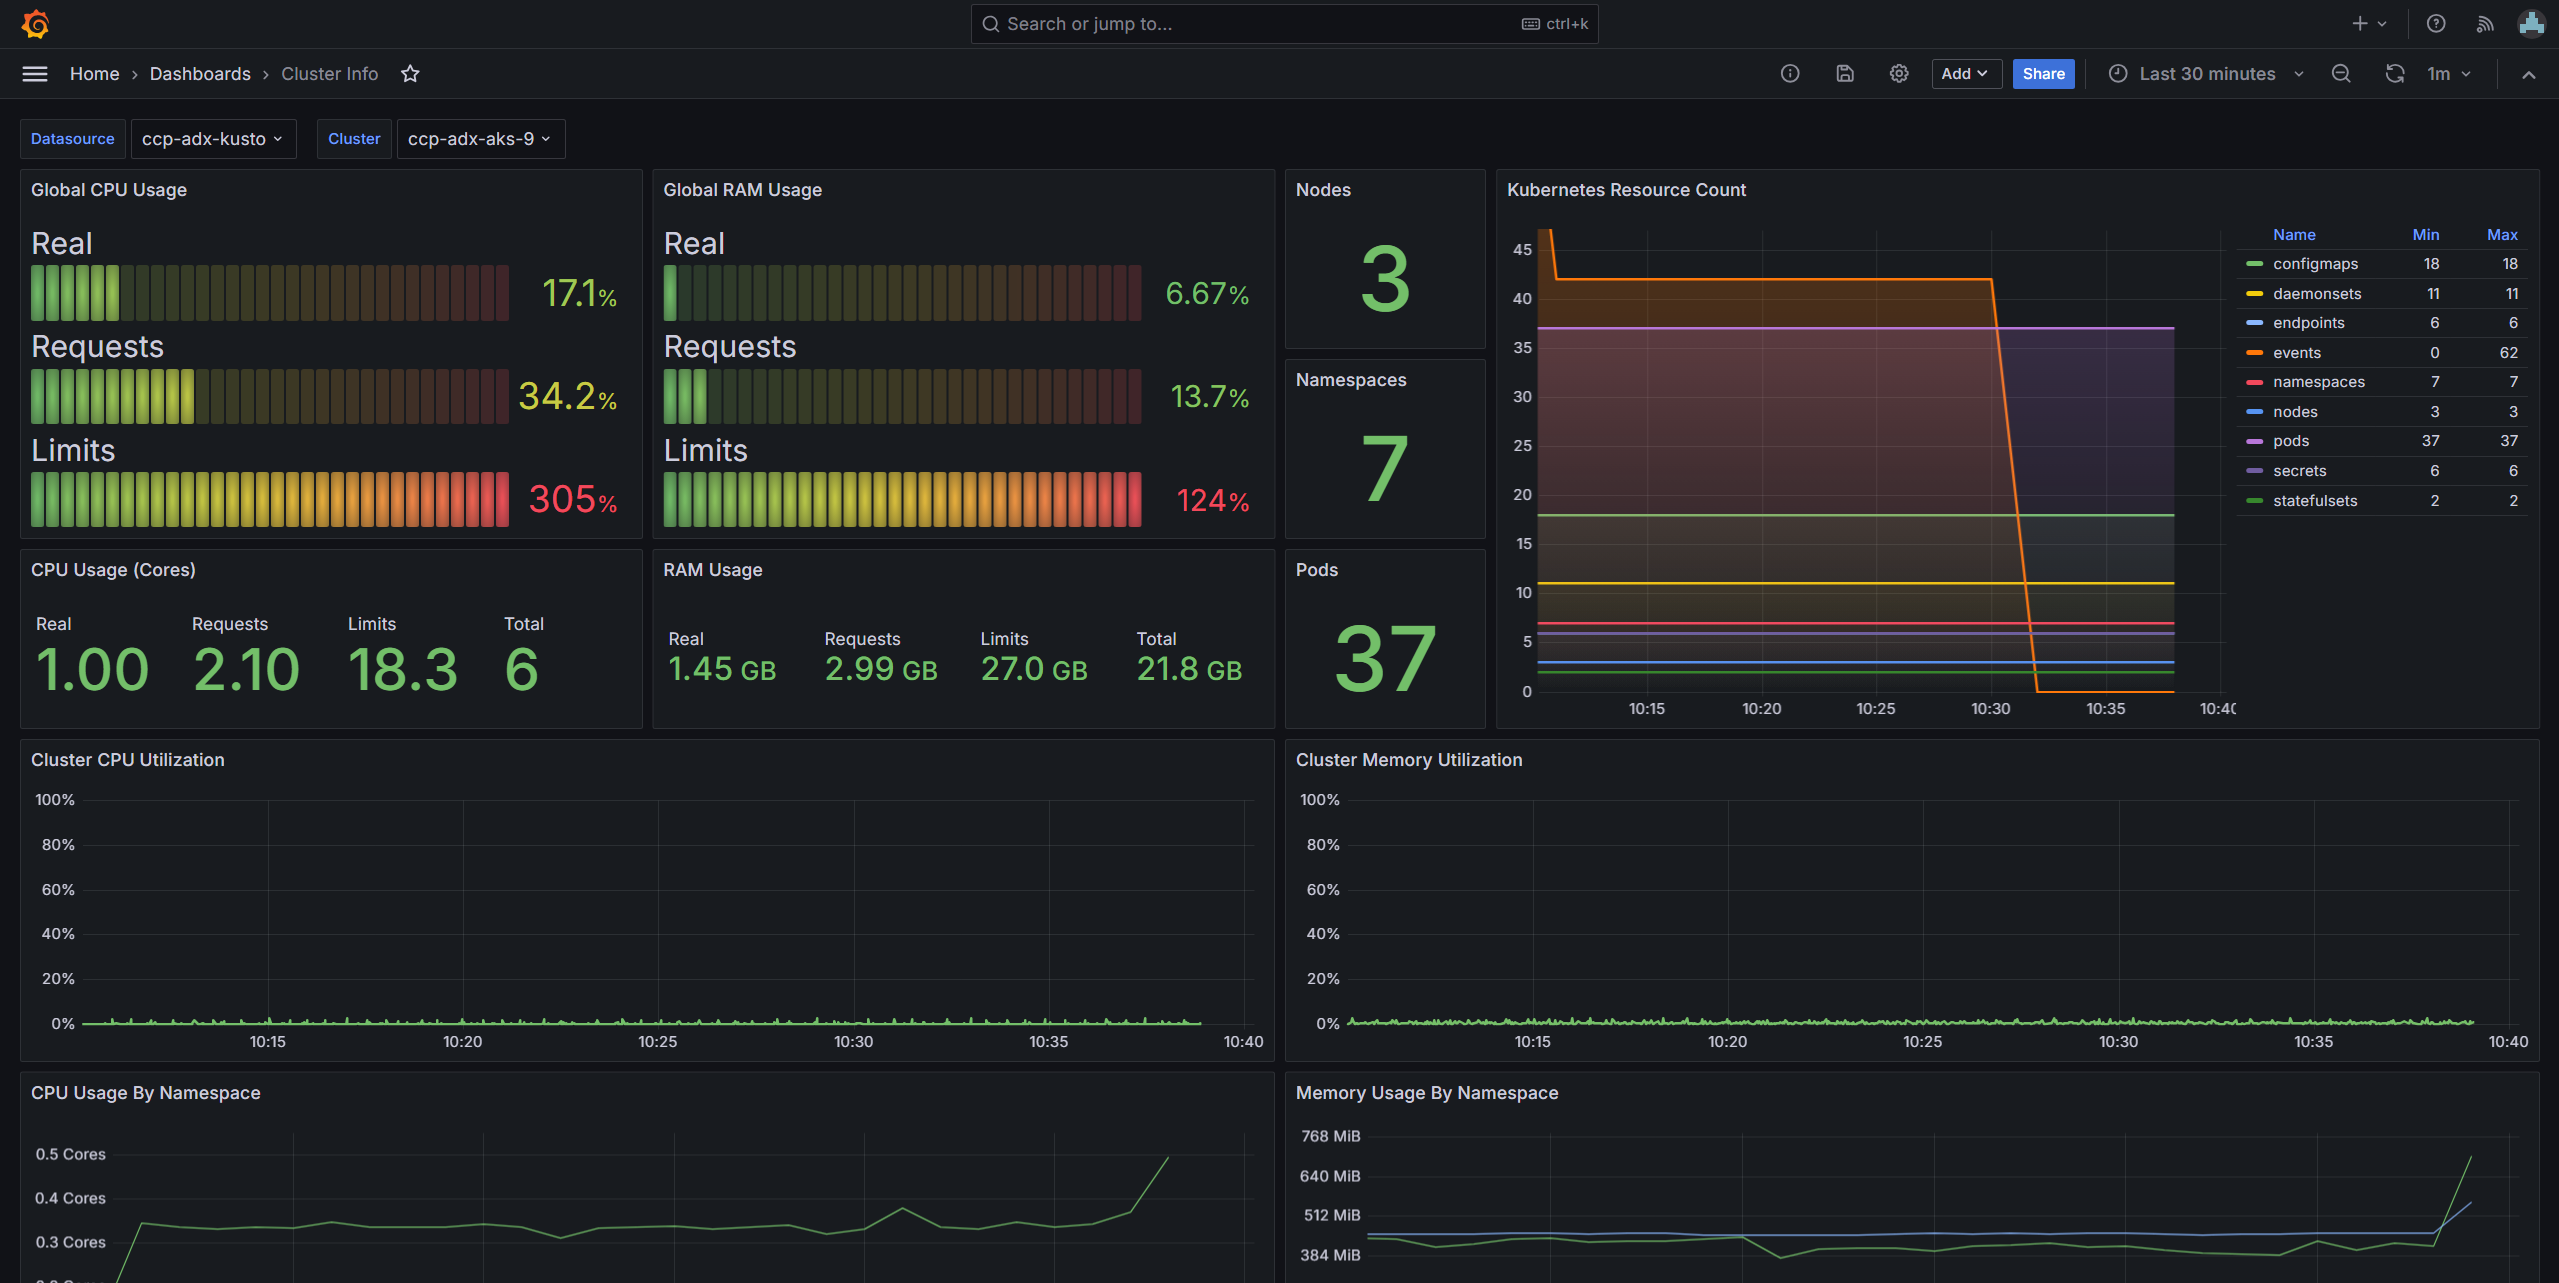The image size is (2559, 1283).
Task: Click the Datasource variable label
Action: click(x=73, y=139)
